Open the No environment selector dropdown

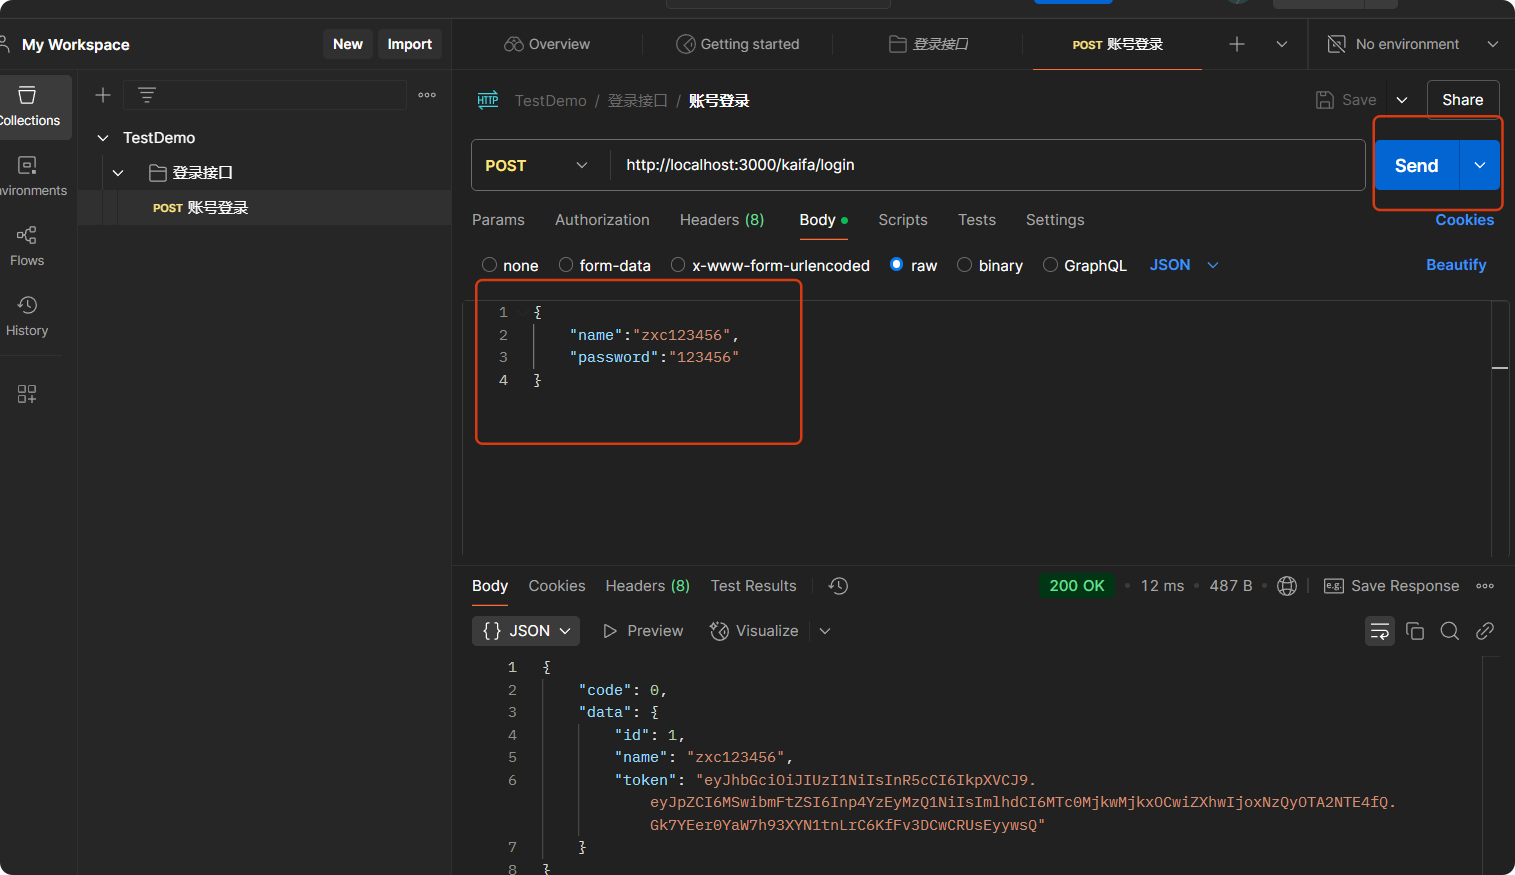click(1412, 44)
